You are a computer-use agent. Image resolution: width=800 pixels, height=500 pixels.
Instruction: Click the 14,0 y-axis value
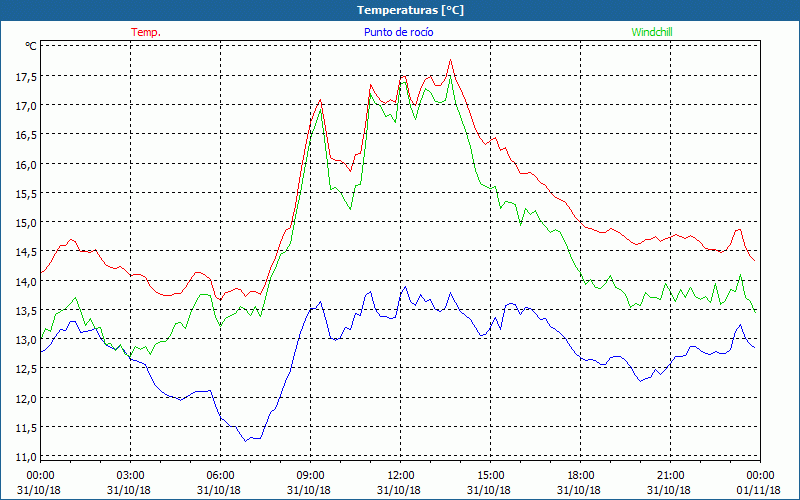[26, 281]
